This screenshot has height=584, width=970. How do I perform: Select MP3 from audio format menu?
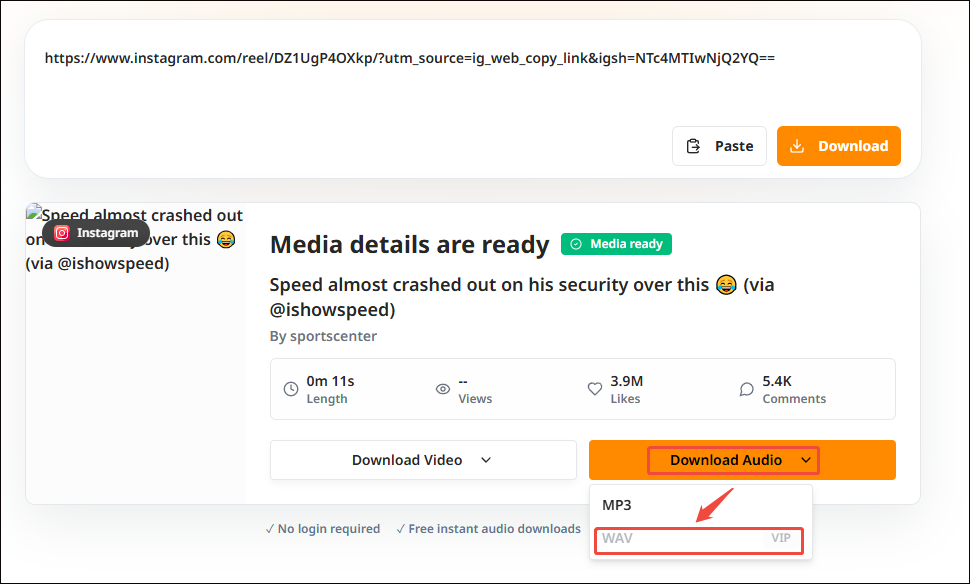click(700, 505)
